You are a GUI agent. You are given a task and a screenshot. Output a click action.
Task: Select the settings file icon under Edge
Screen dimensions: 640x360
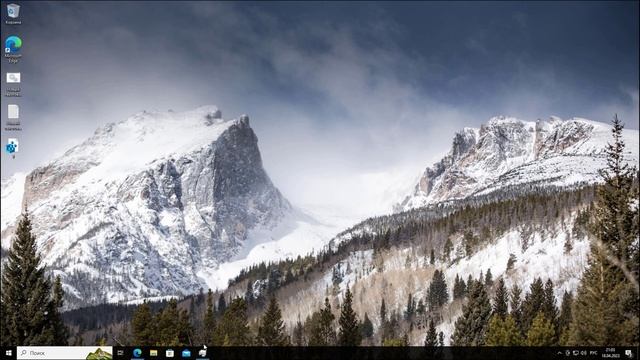click(x=13, y=84)
